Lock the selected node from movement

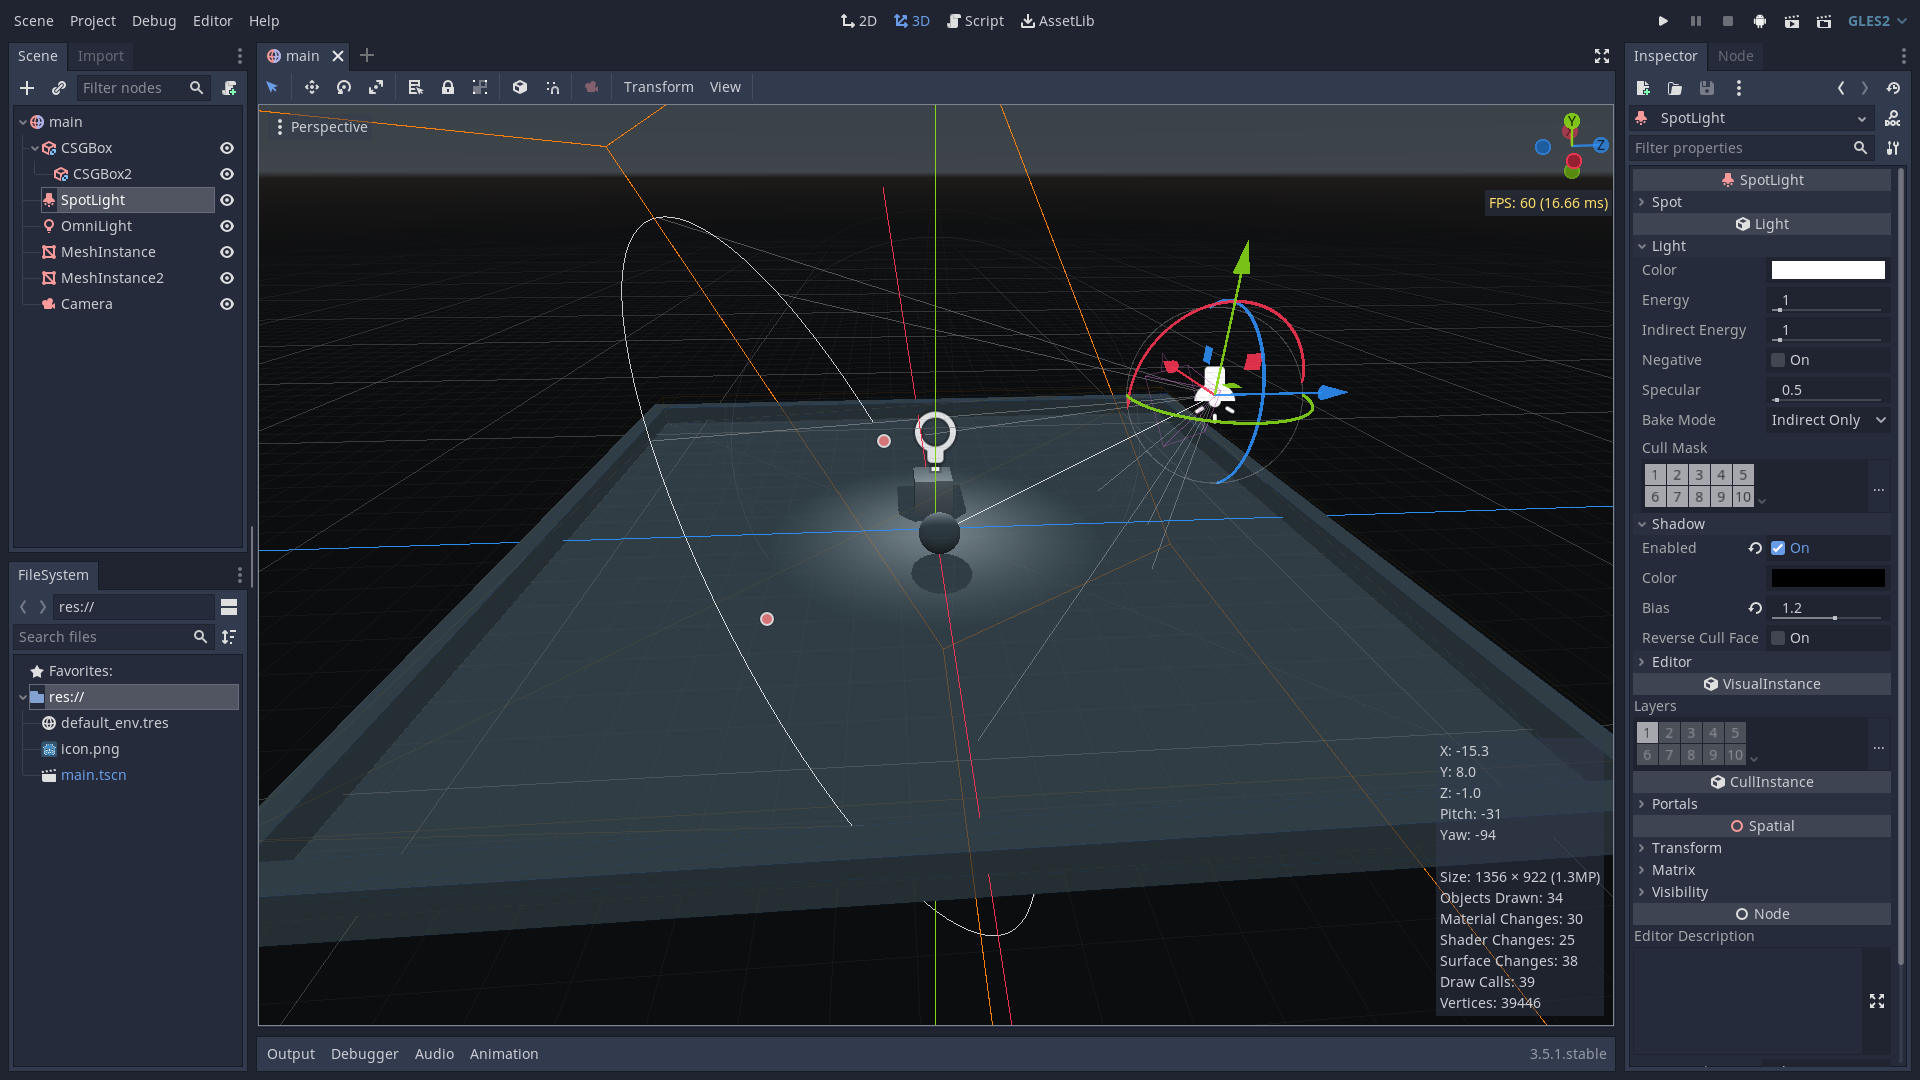pos(448,87)
